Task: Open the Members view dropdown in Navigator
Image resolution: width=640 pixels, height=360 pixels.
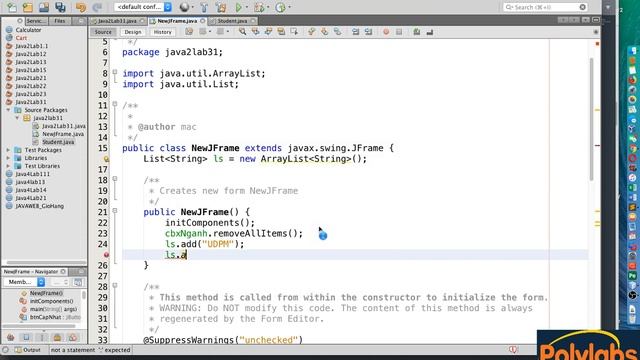Action: 24,282
